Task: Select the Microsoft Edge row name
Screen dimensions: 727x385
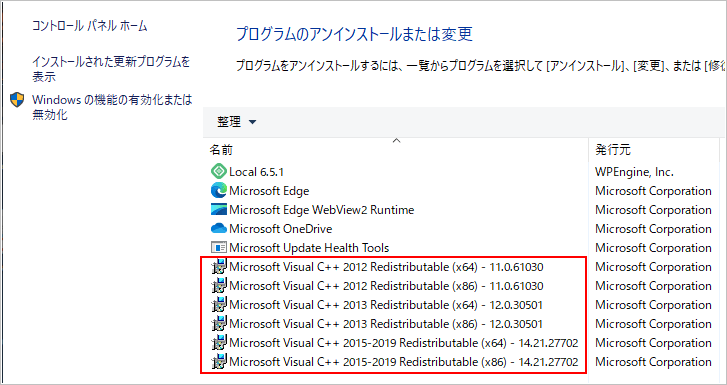Action: tap(269, 191)
